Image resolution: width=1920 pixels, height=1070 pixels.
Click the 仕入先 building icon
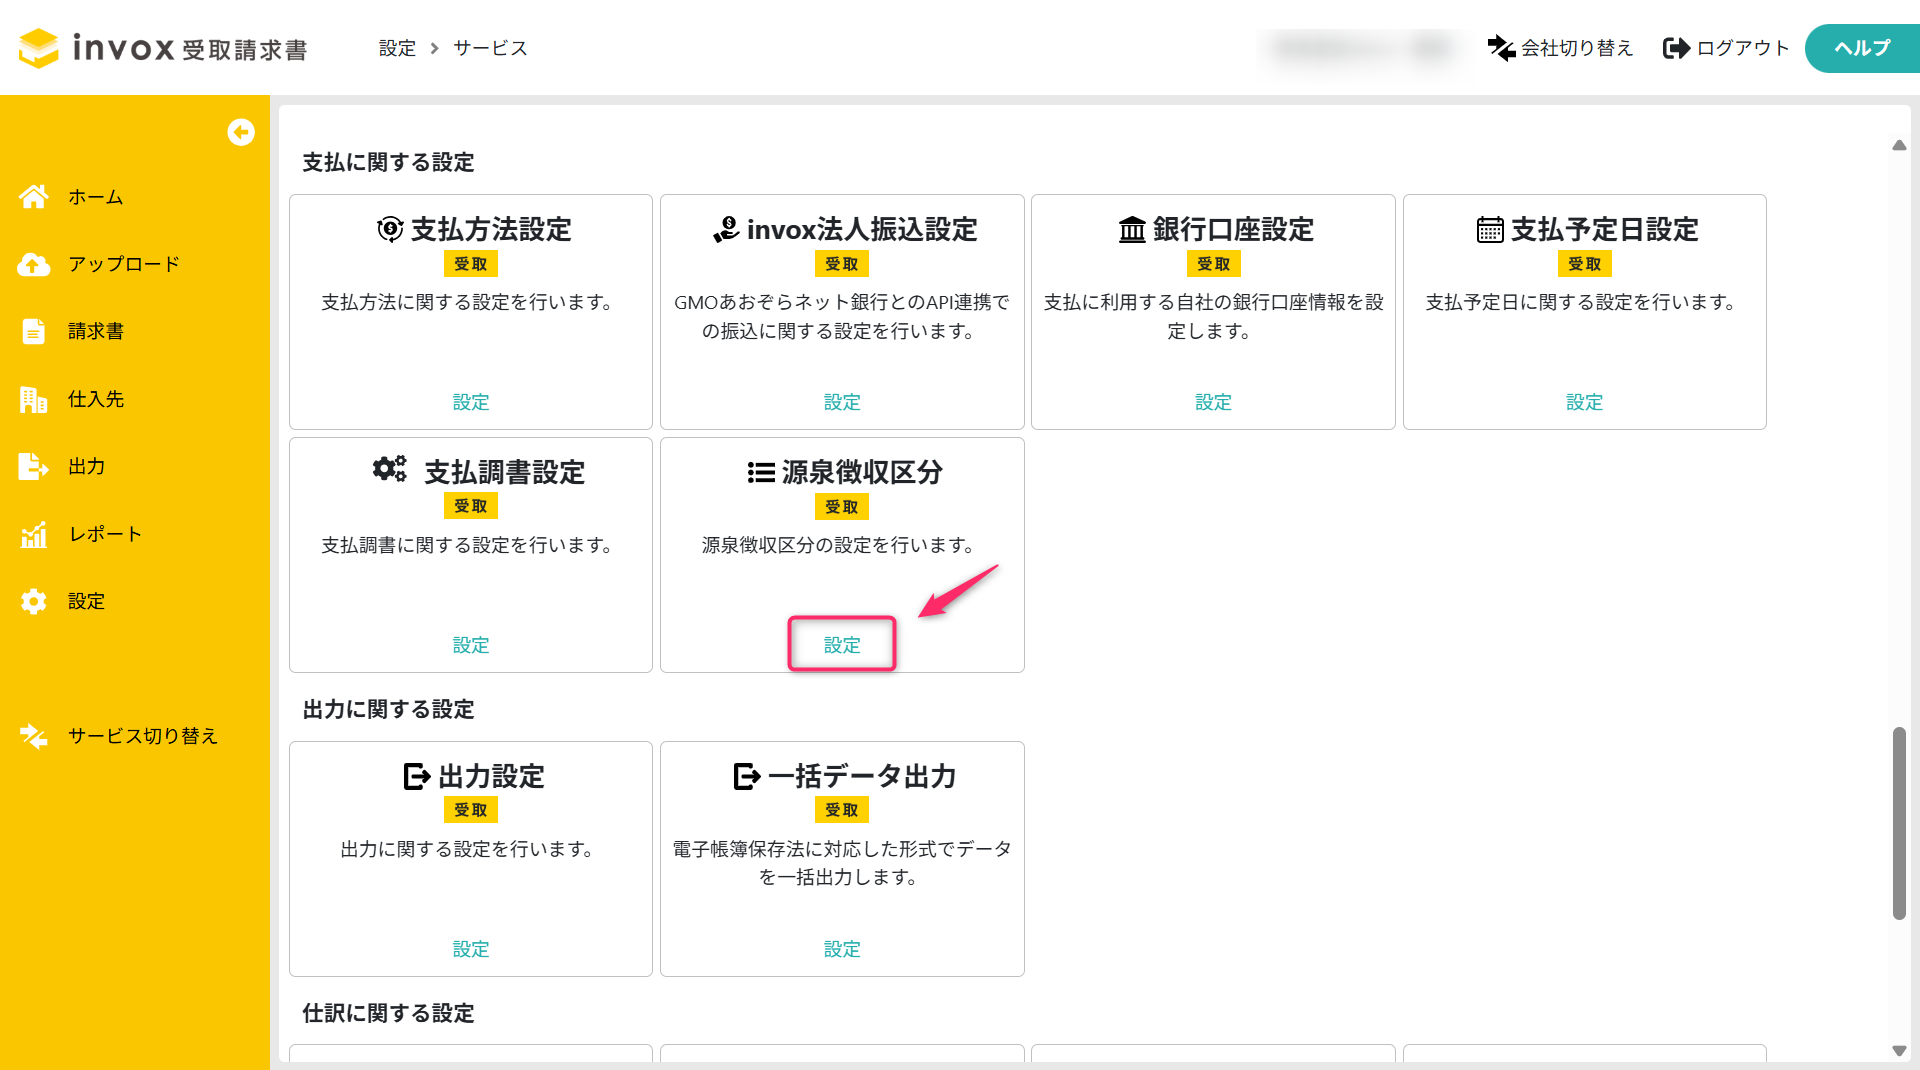(34, 399)
